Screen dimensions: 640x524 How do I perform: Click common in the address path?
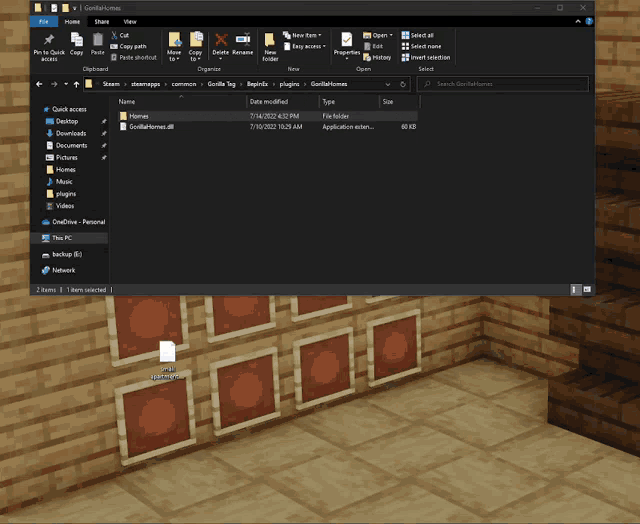[x=184, y=84]
